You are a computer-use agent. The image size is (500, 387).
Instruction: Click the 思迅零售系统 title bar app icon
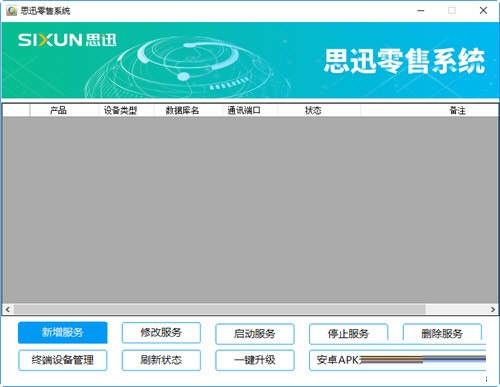click(12, 11)
